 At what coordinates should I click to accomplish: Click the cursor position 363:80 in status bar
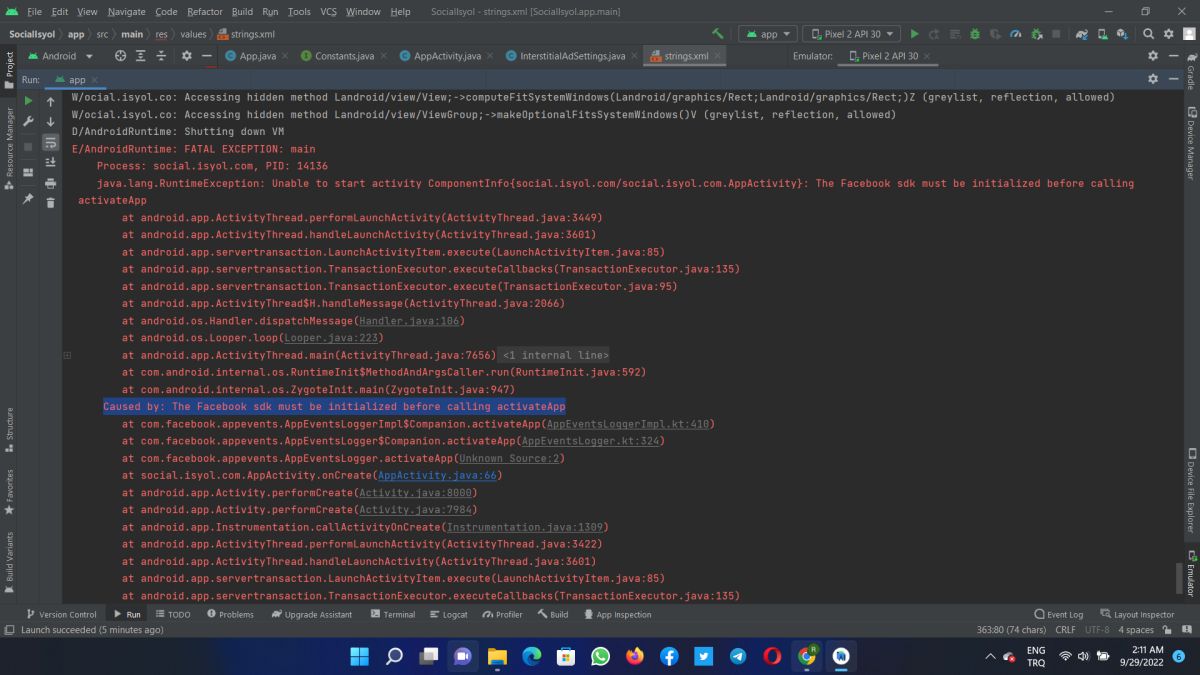pos(1011,630)
